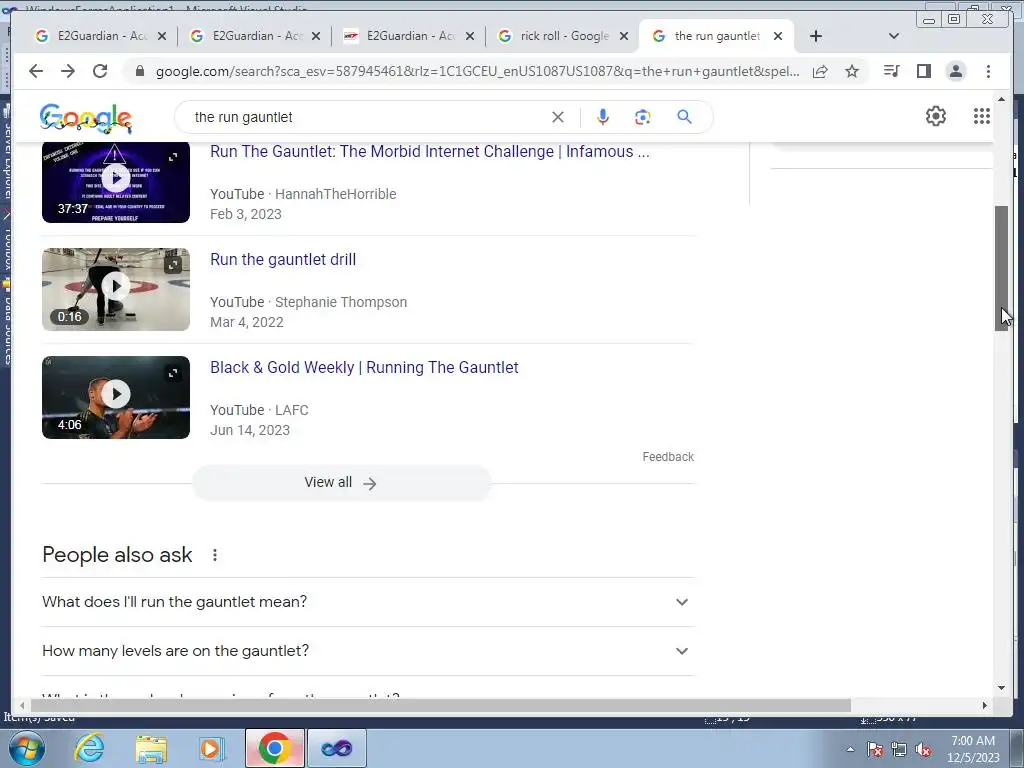The height and width of the screenshot is (768, 1024).
Task: Open the media control button in the toolbar
Action: click(x=891, y=71)
